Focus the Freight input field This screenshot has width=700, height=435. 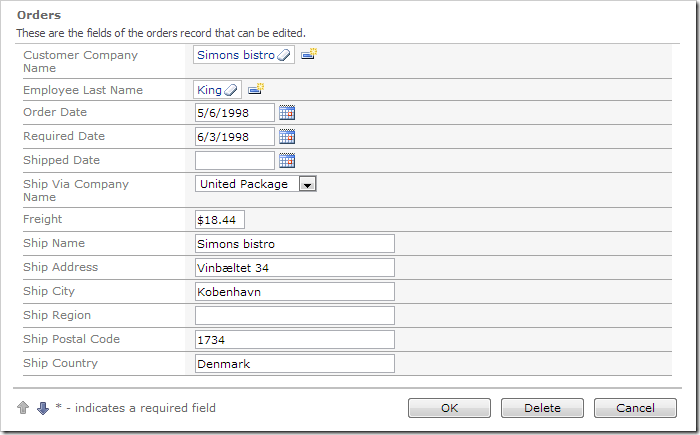(x=220, y=220)
